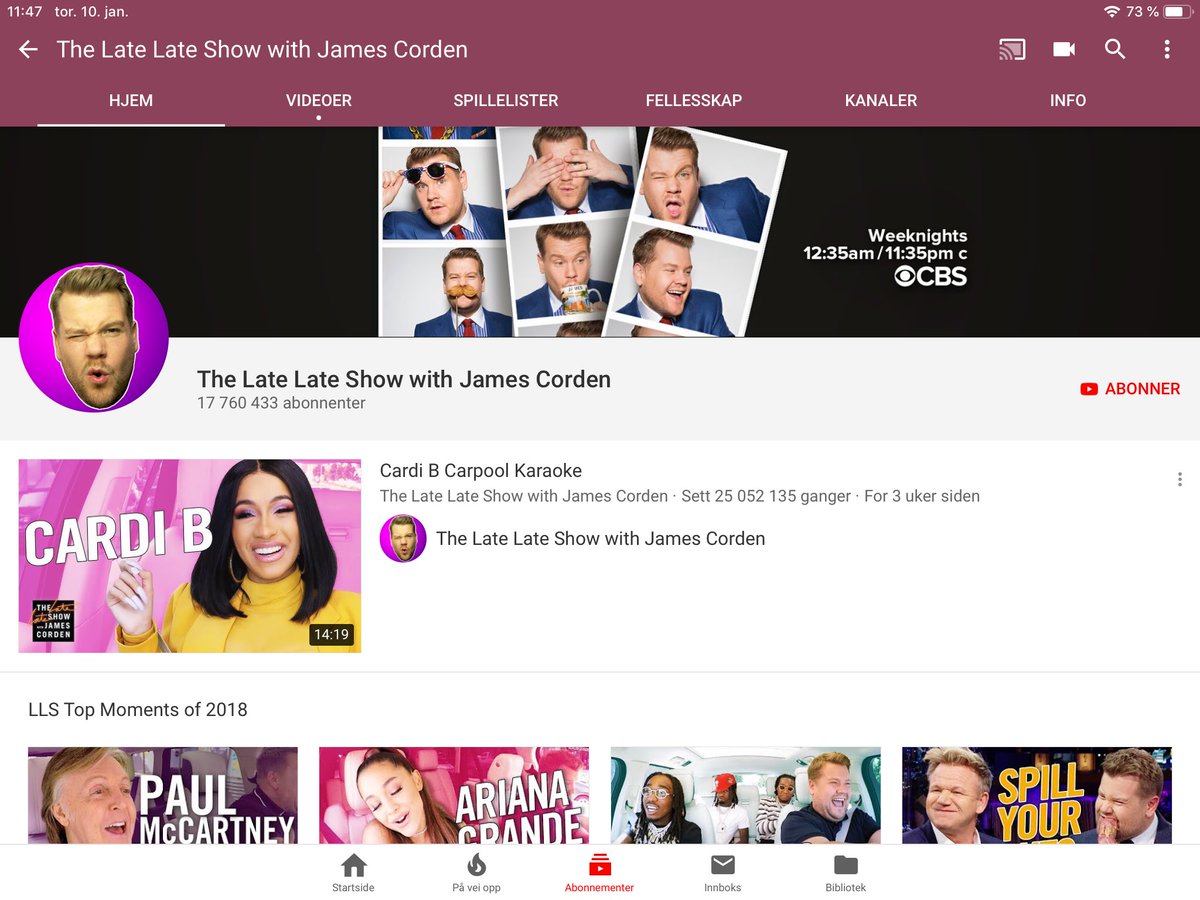Subscribe with the ABONNER button
This screenshot has height=900, width=1200.
point(1130,389)
